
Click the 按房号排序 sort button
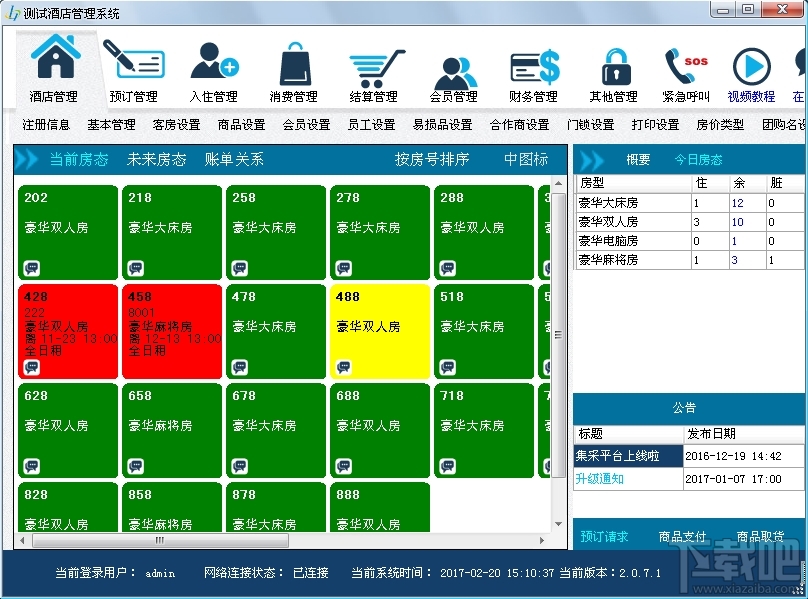[432, 159]
